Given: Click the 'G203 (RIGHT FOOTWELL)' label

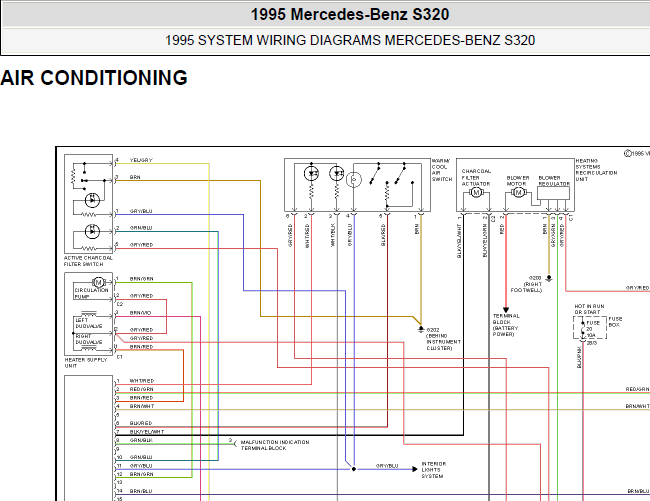Looking at the screenshot, I should pos(526,284).
